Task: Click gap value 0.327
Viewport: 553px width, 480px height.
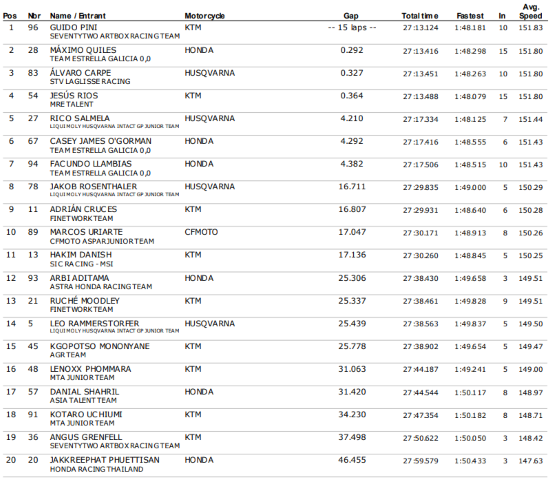Action: point(352,73)
